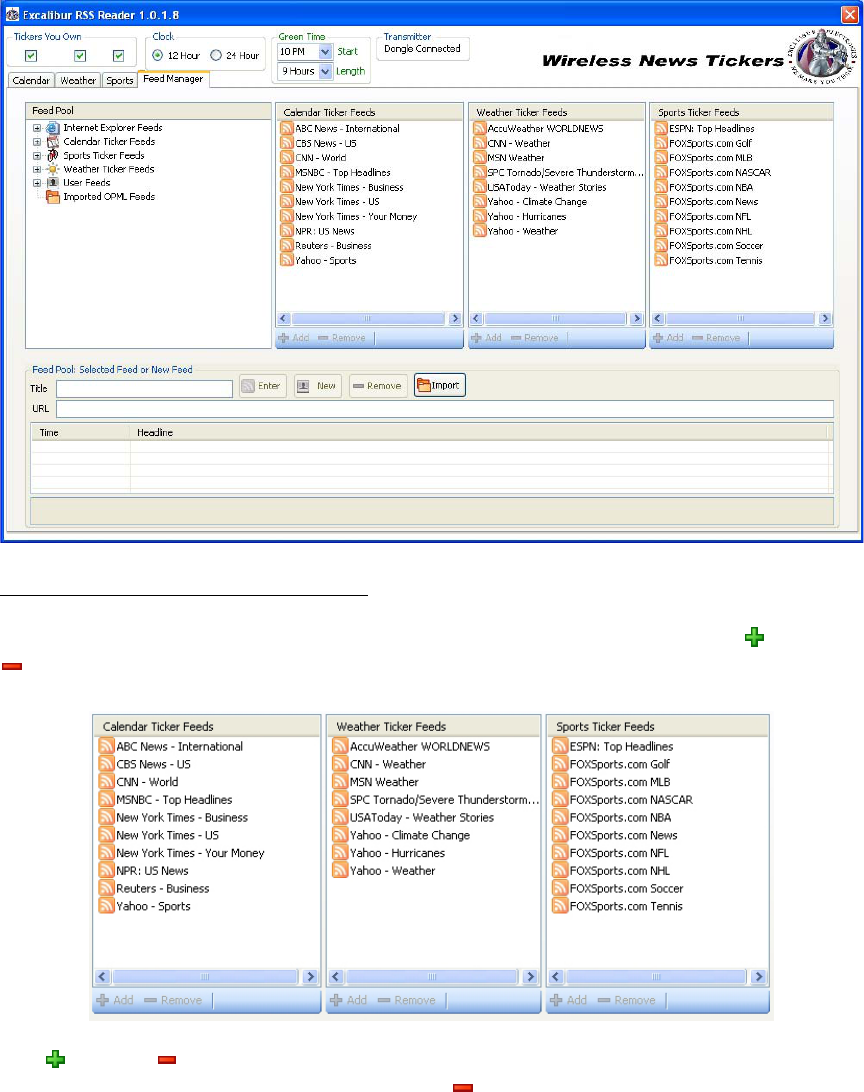Click RSS icon beside NPR: US News in Excalibur window
The height and width of the screenshot is (1092, 864).
tap(286, 231)
